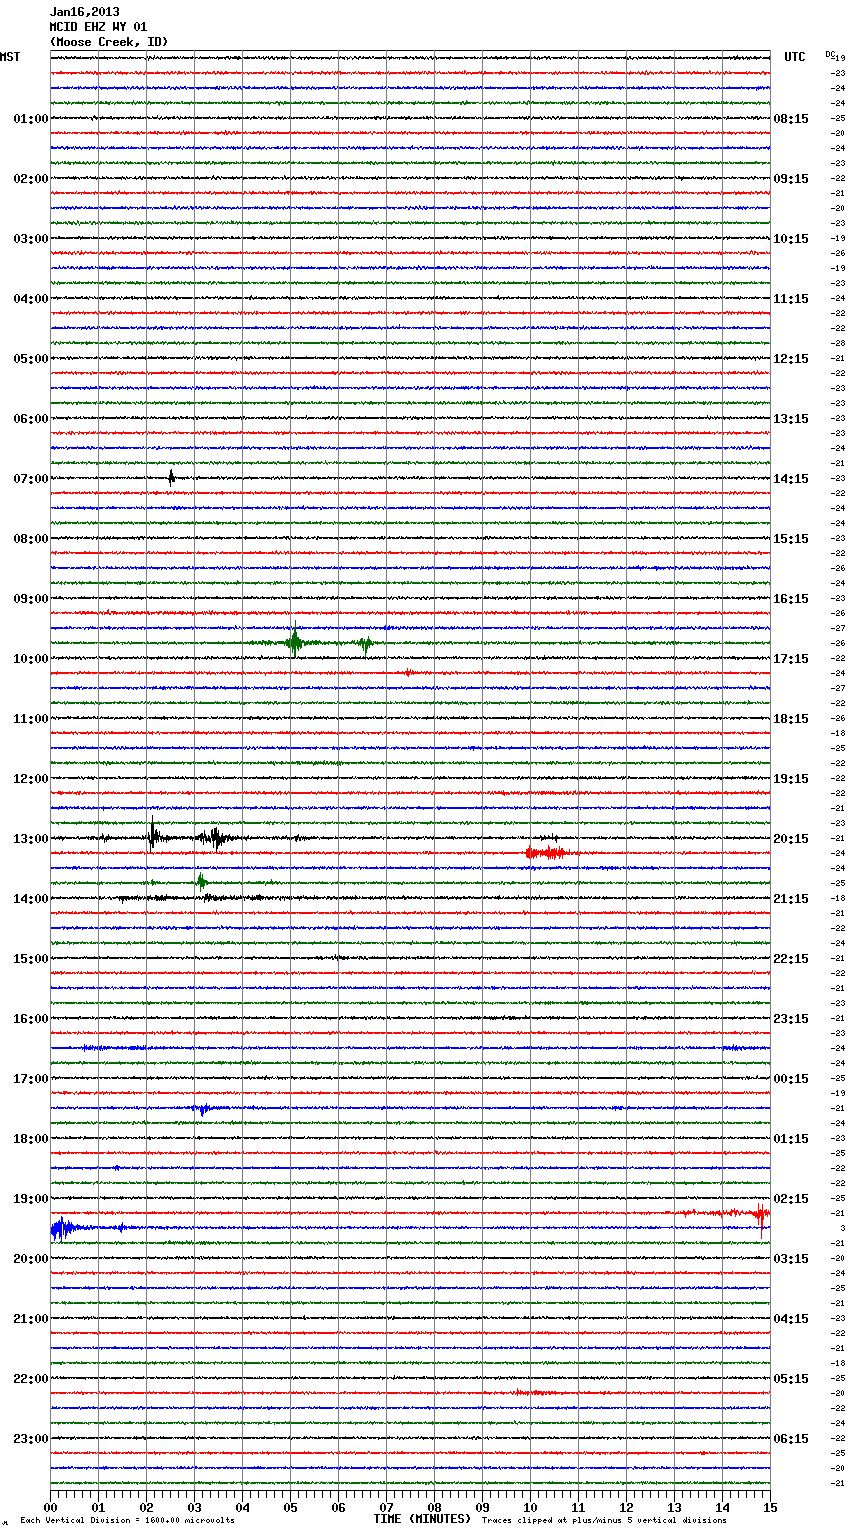Click the black seismic burst on the 07:00 trace

point(171,478)
